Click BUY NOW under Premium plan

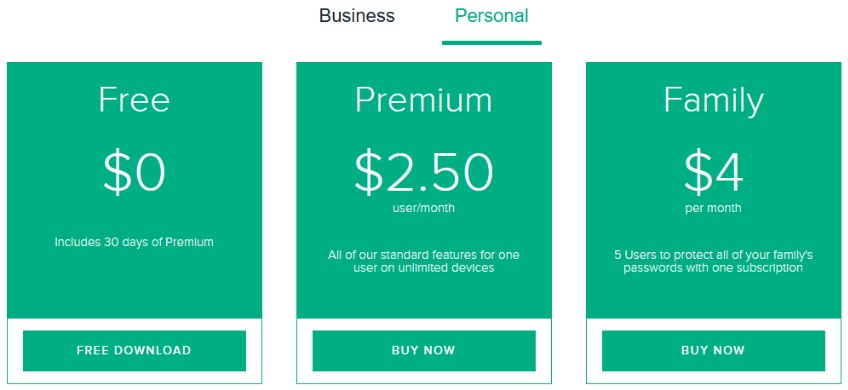point(424,351)
